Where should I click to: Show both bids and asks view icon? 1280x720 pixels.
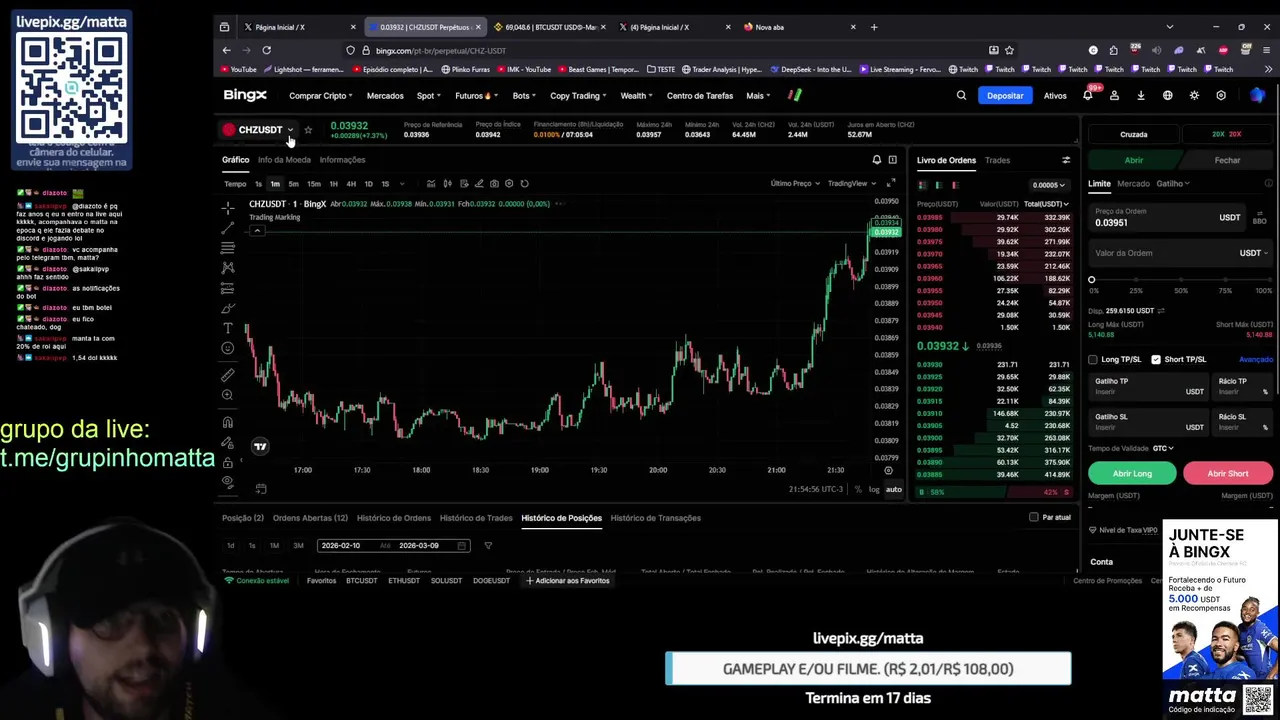tap(922, 185)
